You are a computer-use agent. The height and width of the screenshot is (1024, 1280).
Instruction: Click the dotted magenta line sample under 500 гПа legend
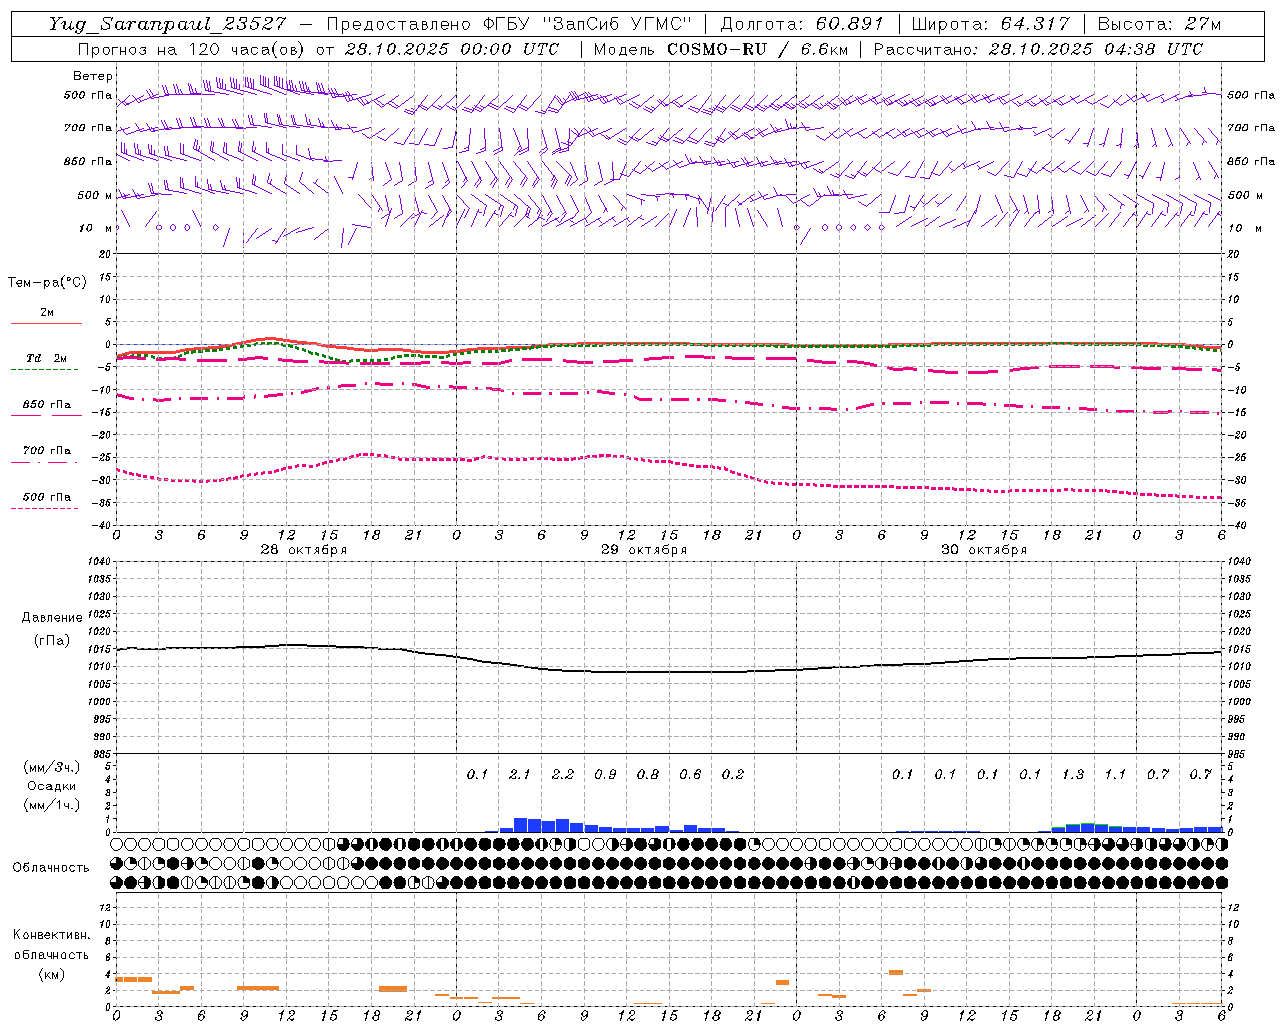[44, 508]
